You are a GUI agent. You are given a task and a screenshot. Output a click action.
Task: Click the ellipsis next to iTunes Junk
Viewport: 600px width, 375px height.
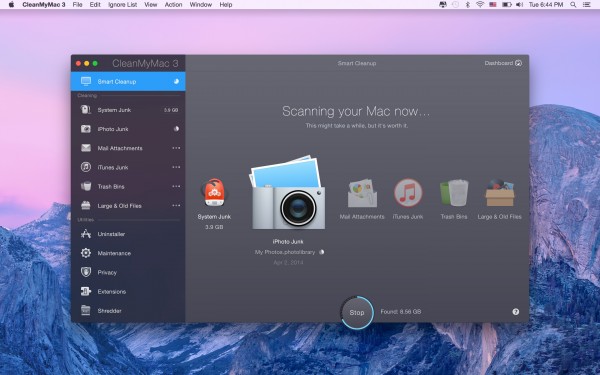click(176, 167)
